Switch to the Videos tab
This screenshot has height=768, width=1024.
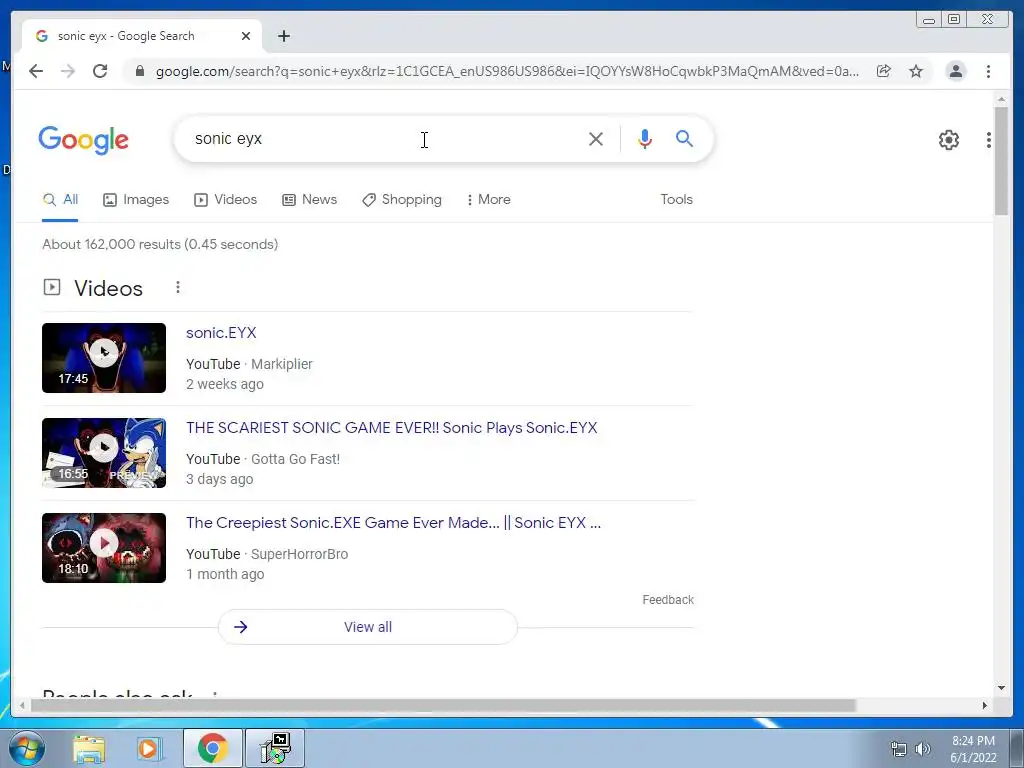pyautogui.click(x=225, y=200)
